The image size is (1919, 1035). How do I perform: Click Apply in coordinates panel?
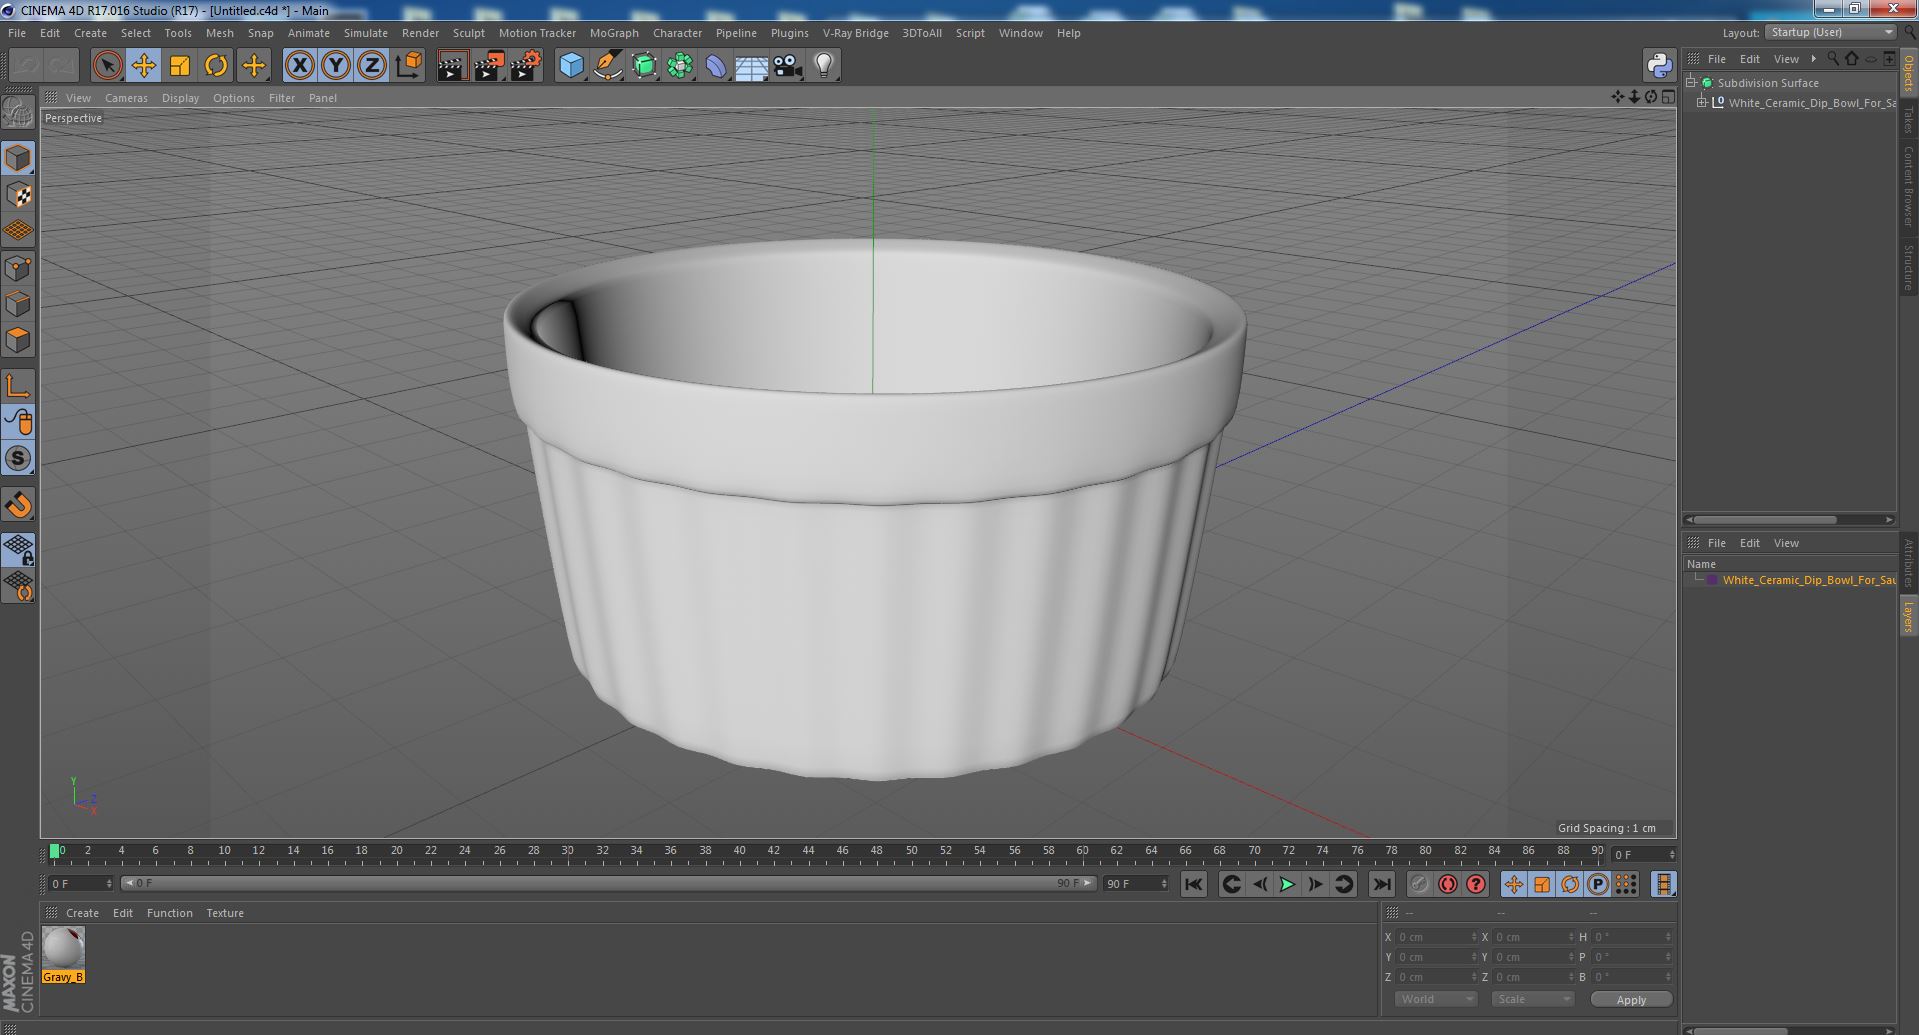click(1631, 999)
